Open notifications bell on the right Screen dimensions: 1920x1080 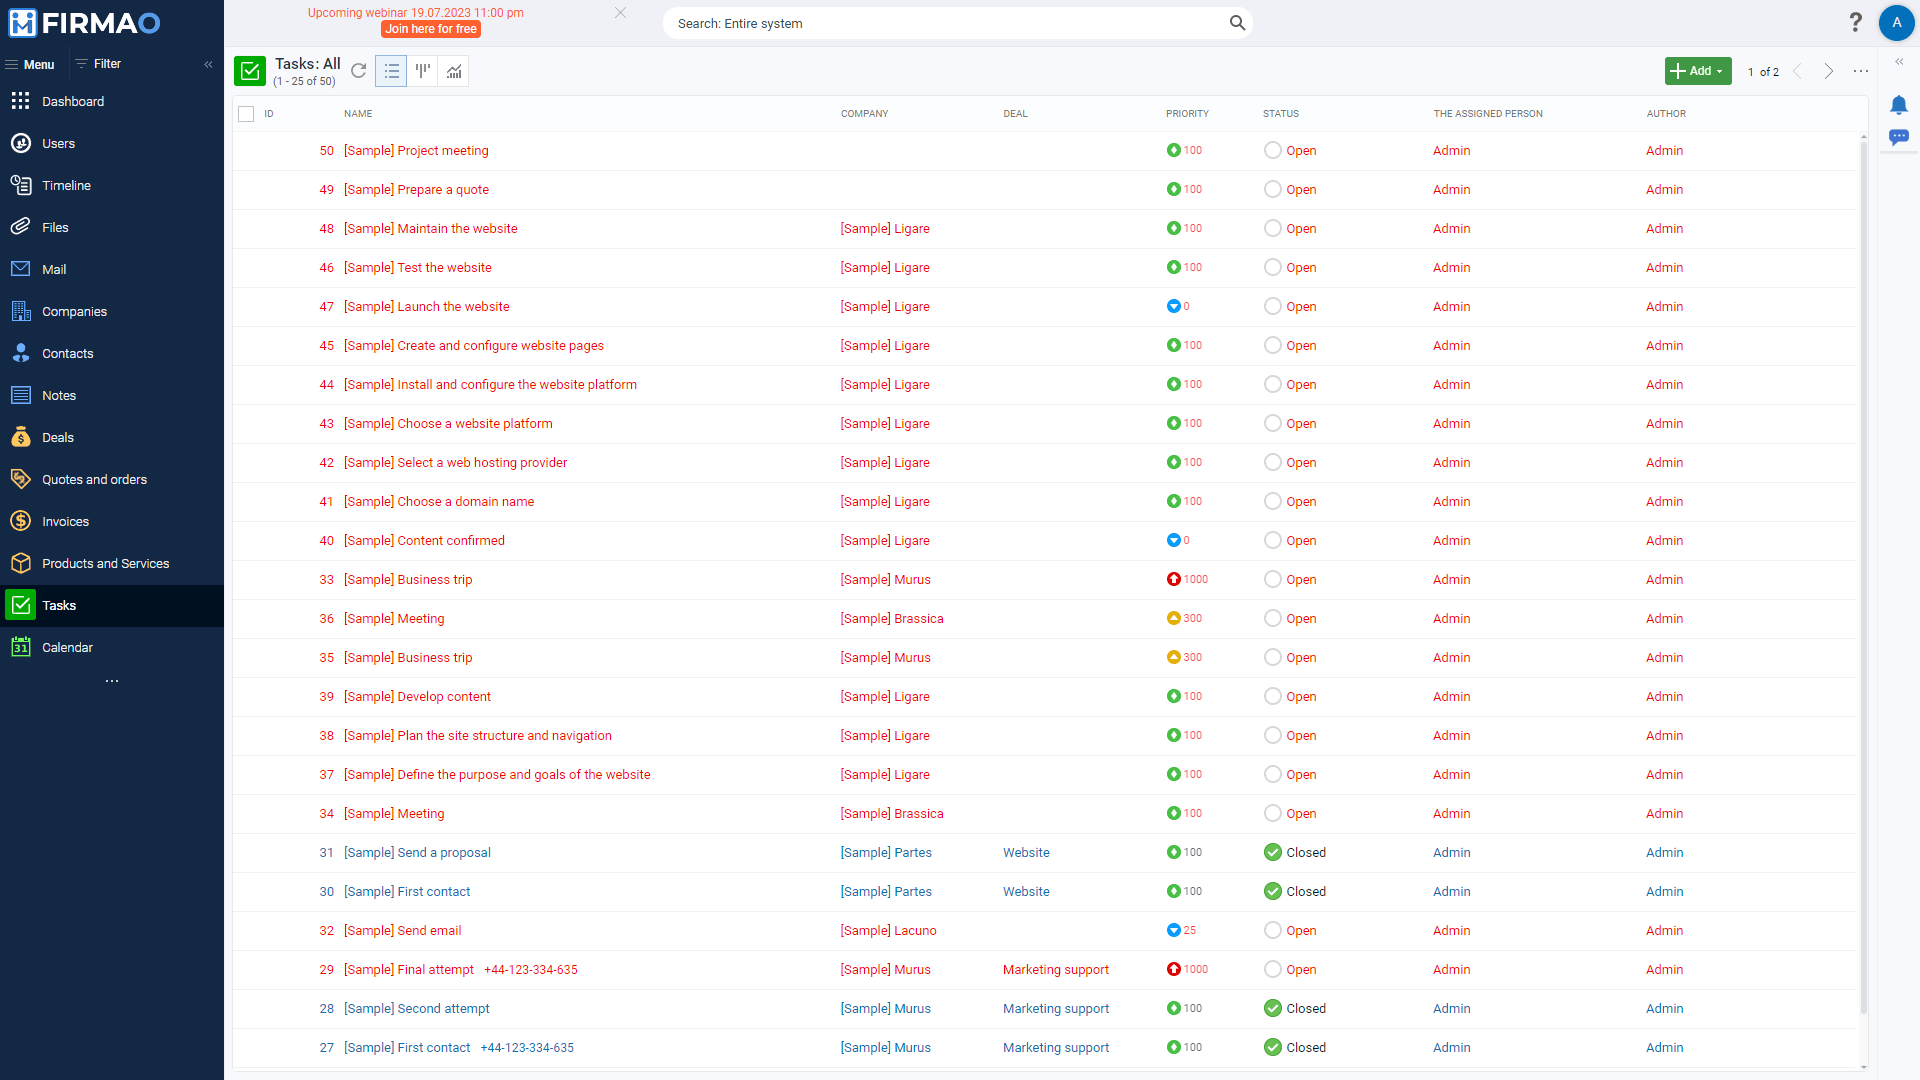click(x=1899, y=104)
